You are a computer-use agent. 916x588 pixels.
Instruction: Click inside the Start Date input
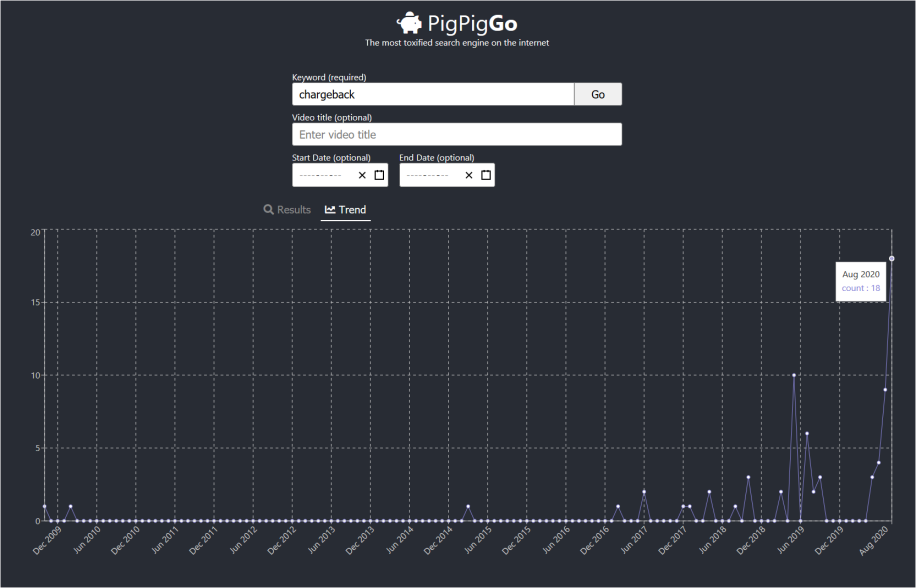click(340, 175)
